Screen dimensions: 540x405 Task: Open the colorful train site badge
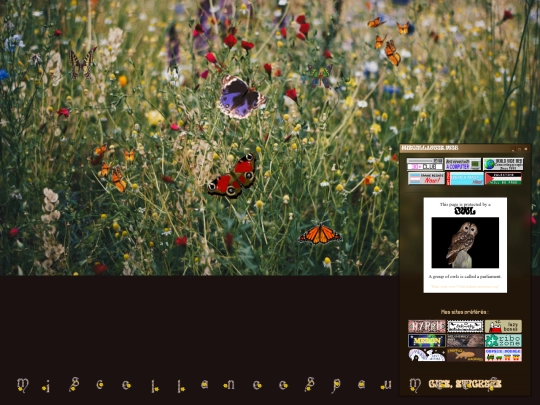pos(503,355)
